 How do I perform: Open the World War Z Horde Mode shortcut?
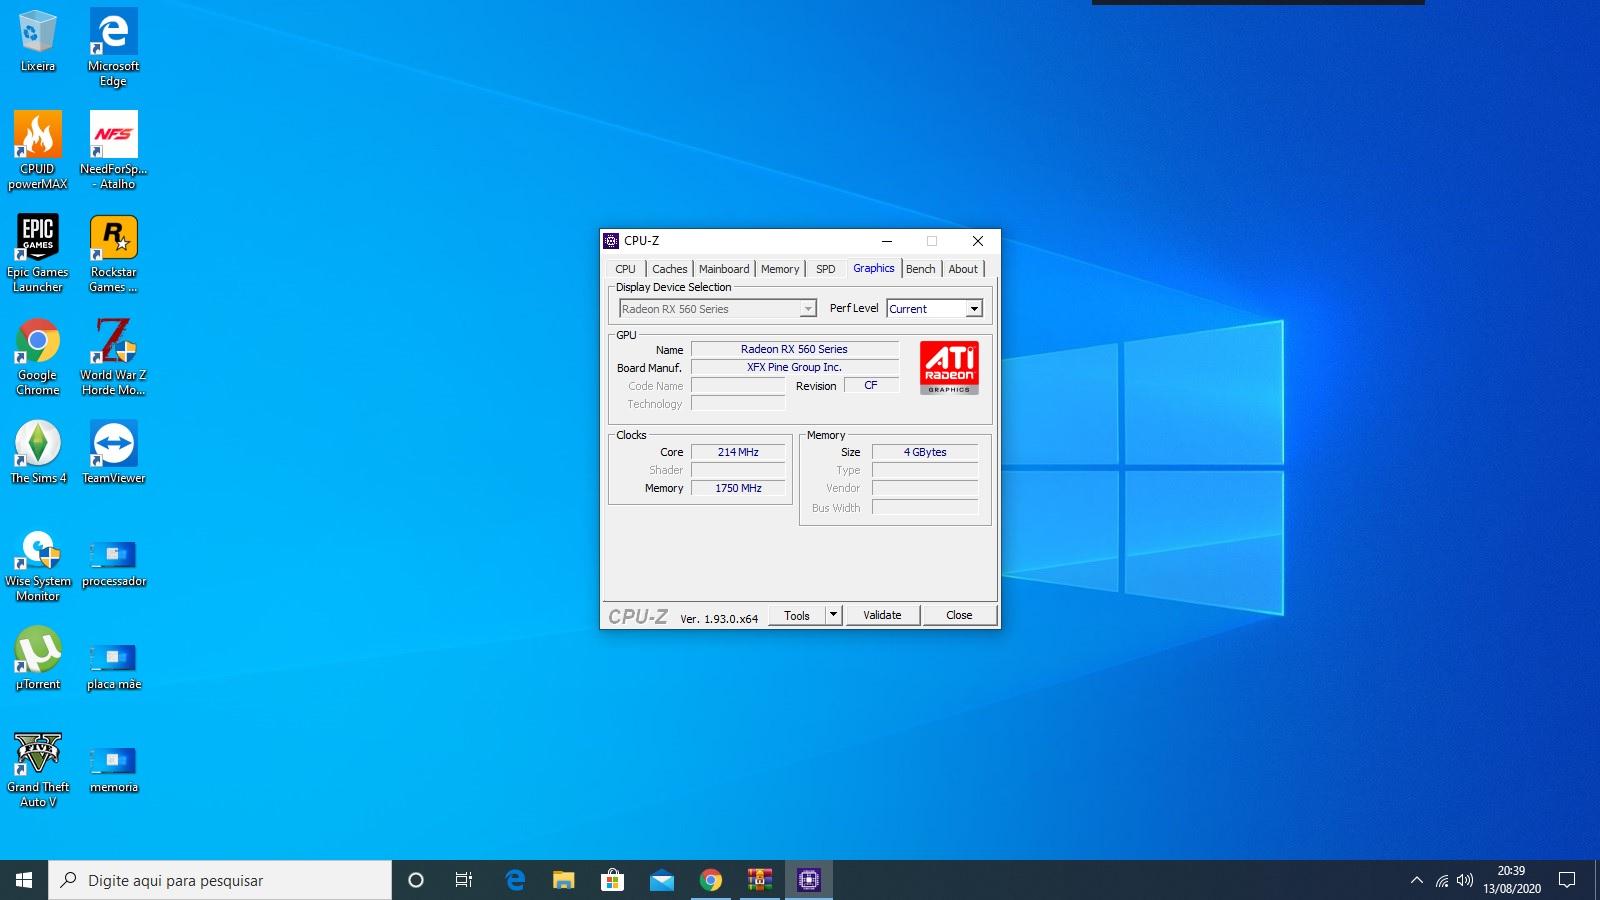[x=113, y=357]
